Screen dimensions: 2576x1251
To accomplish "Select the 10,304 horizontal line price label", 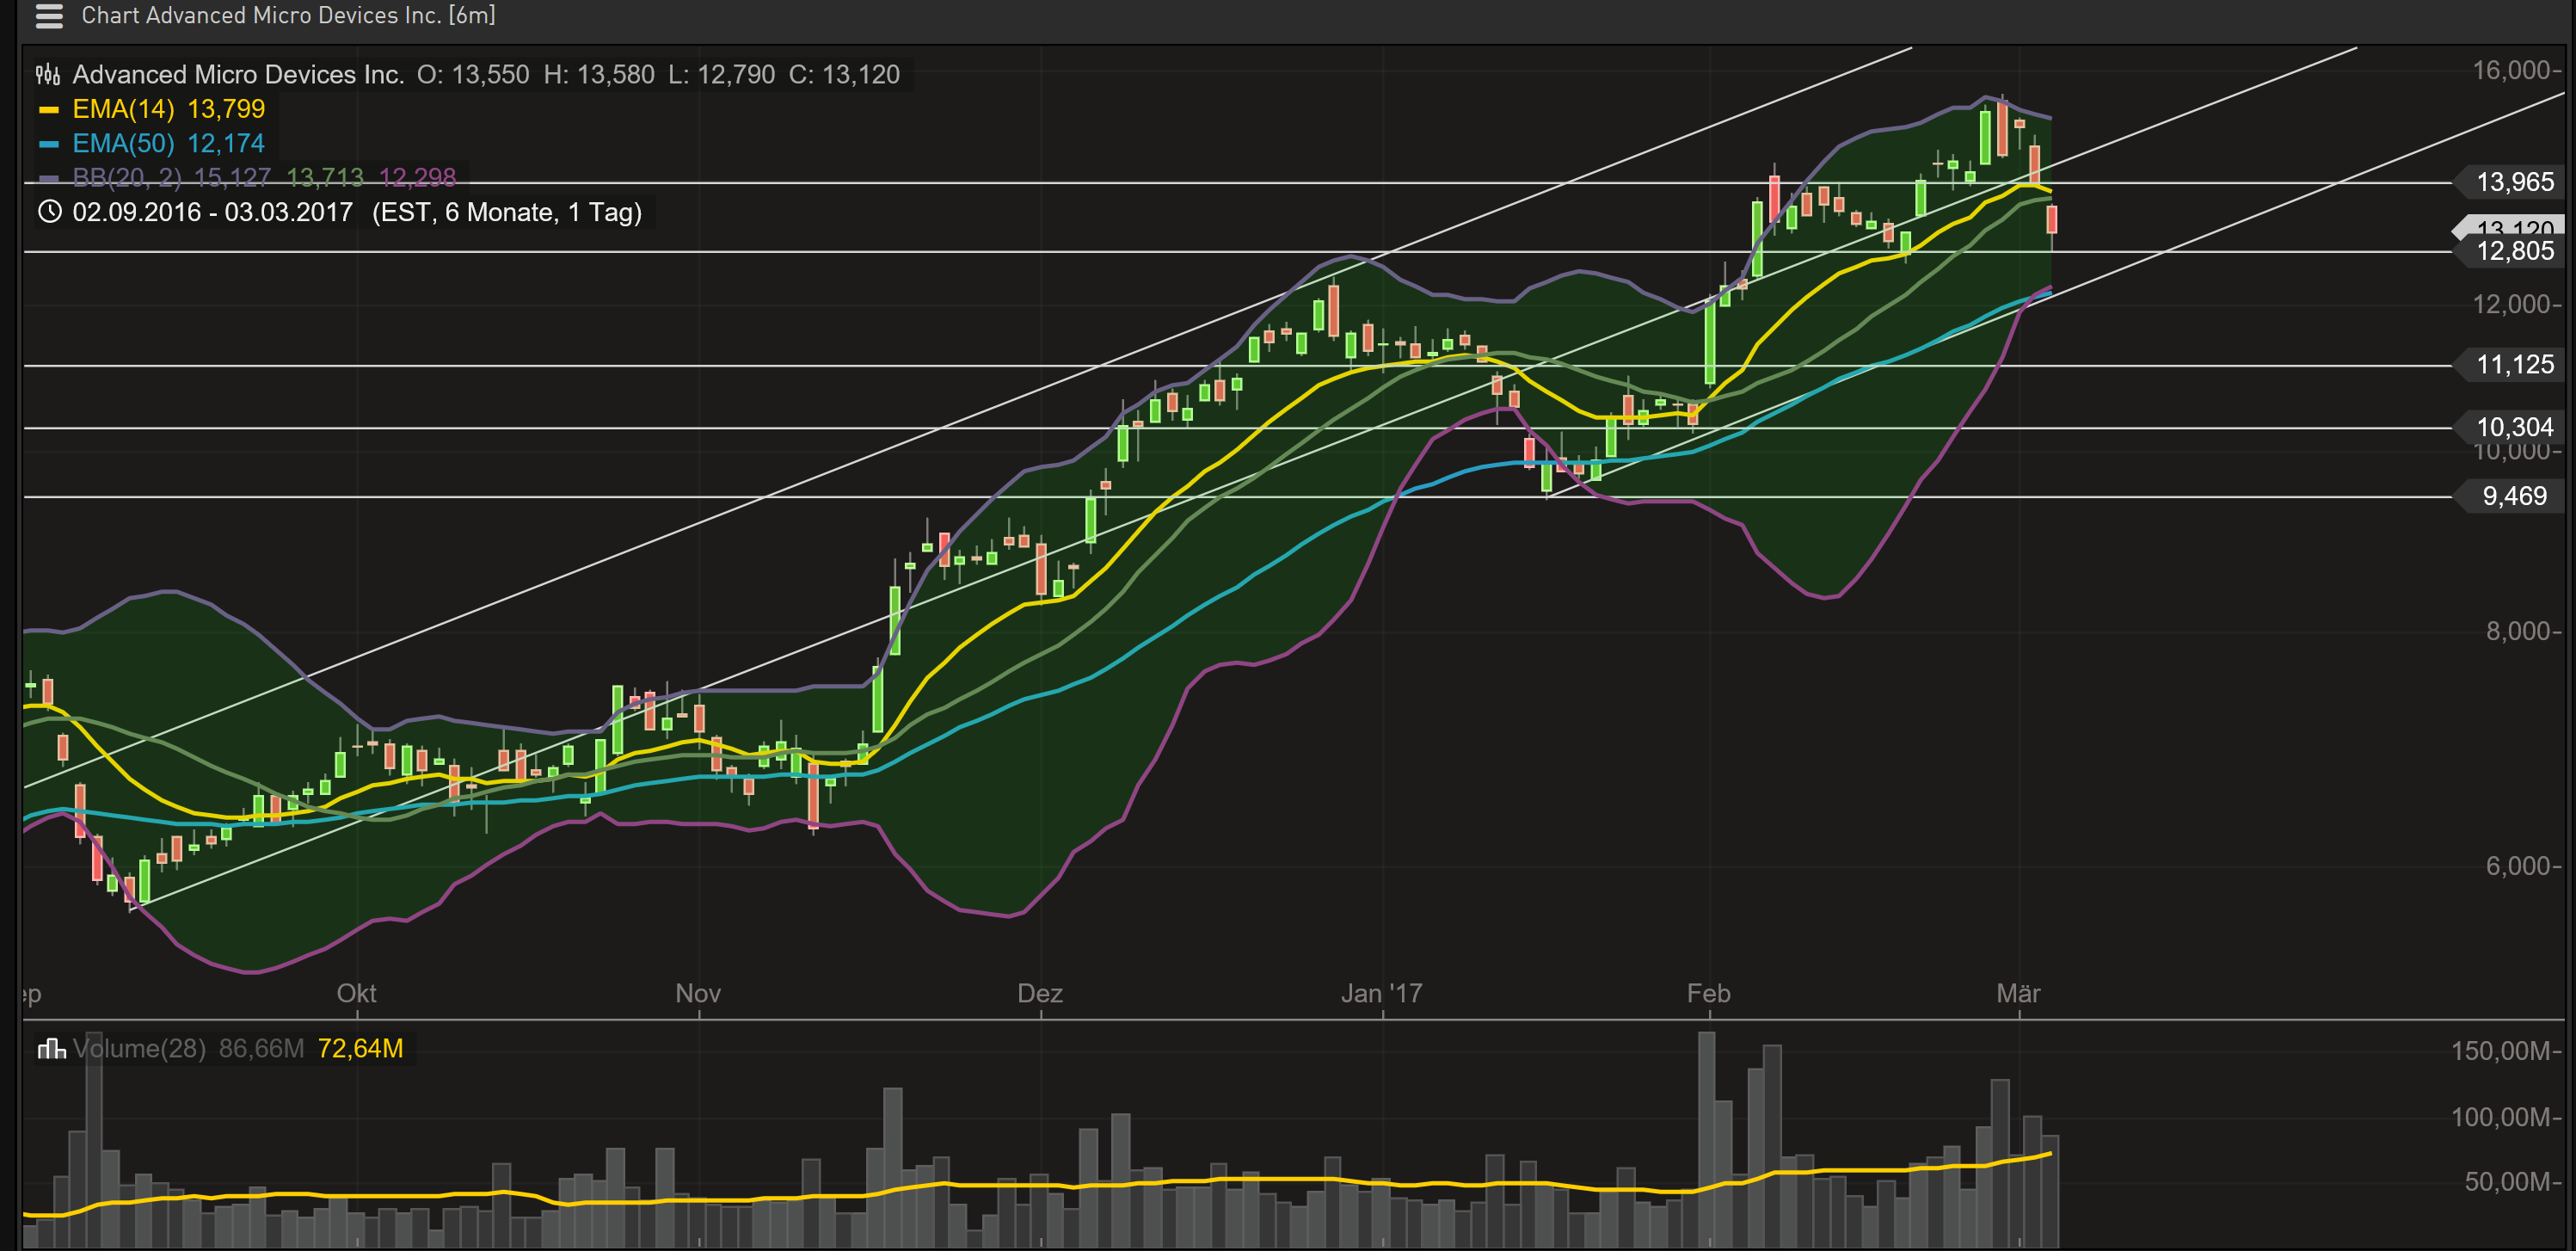I will (2513, 427).
